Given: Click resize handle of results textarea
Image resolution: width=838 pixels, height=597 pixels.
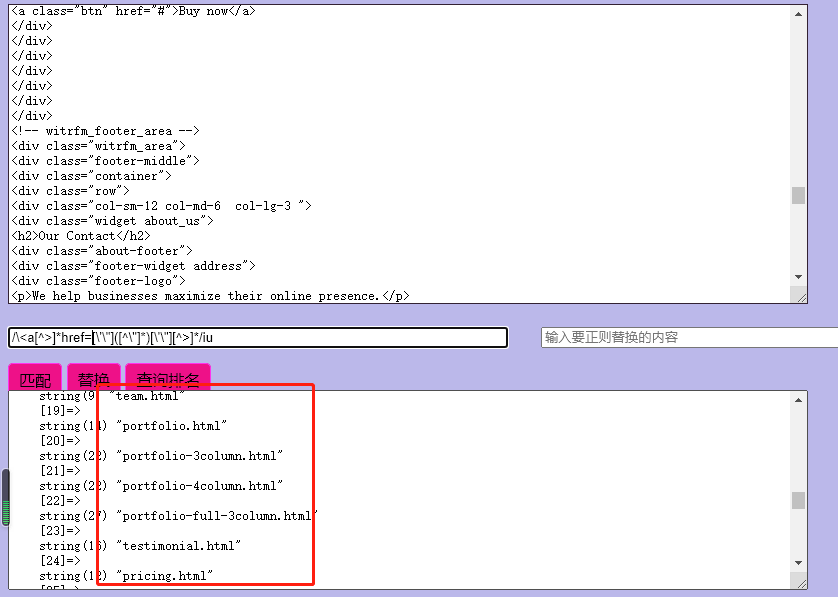Looking at the screenshot, I should (x=799, y=581).
